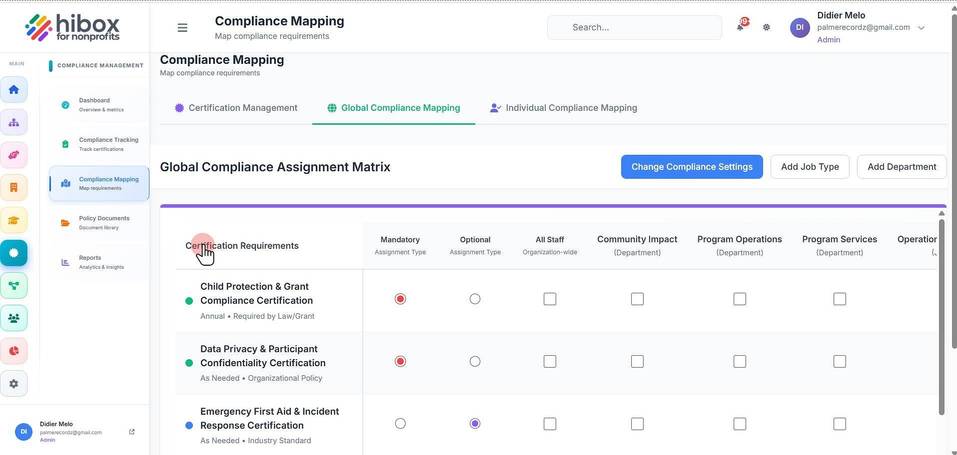Click the Dashboard checkmark icon
The width and height of the screenshot is (957, 455).
pos(65,105)
